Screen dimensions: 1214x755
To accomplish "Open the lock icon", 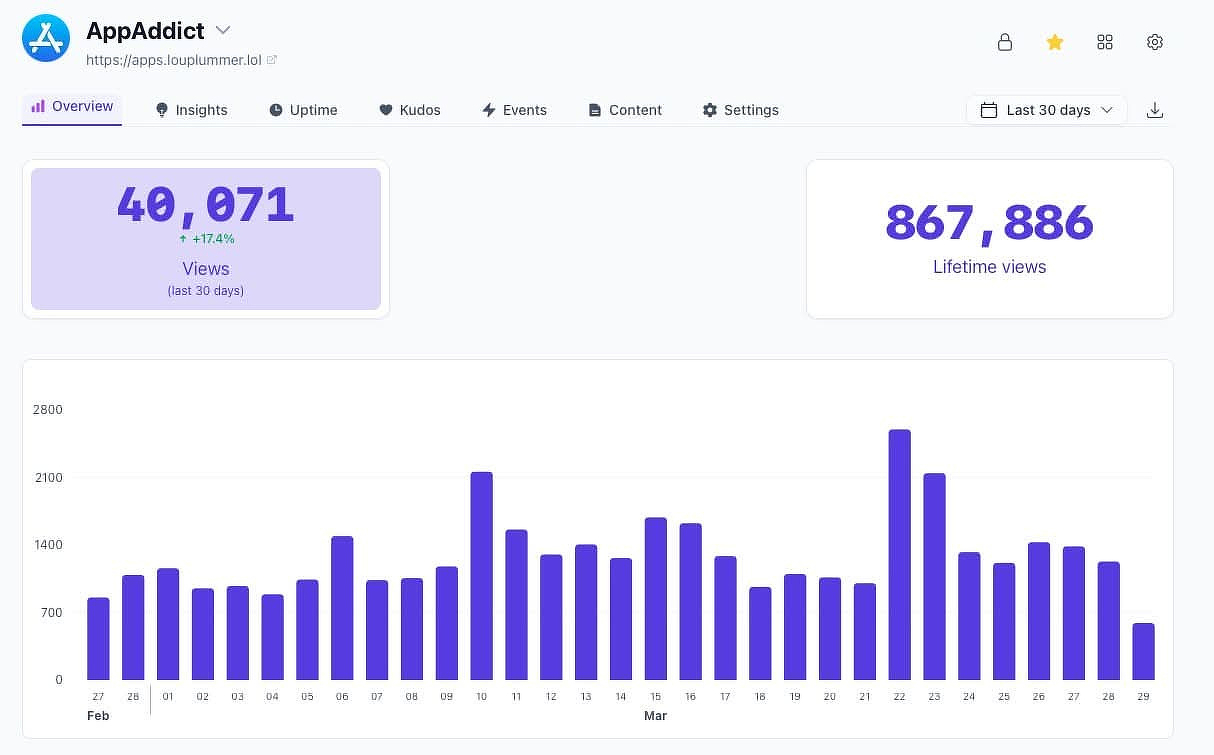I will tap(1005, 42).
